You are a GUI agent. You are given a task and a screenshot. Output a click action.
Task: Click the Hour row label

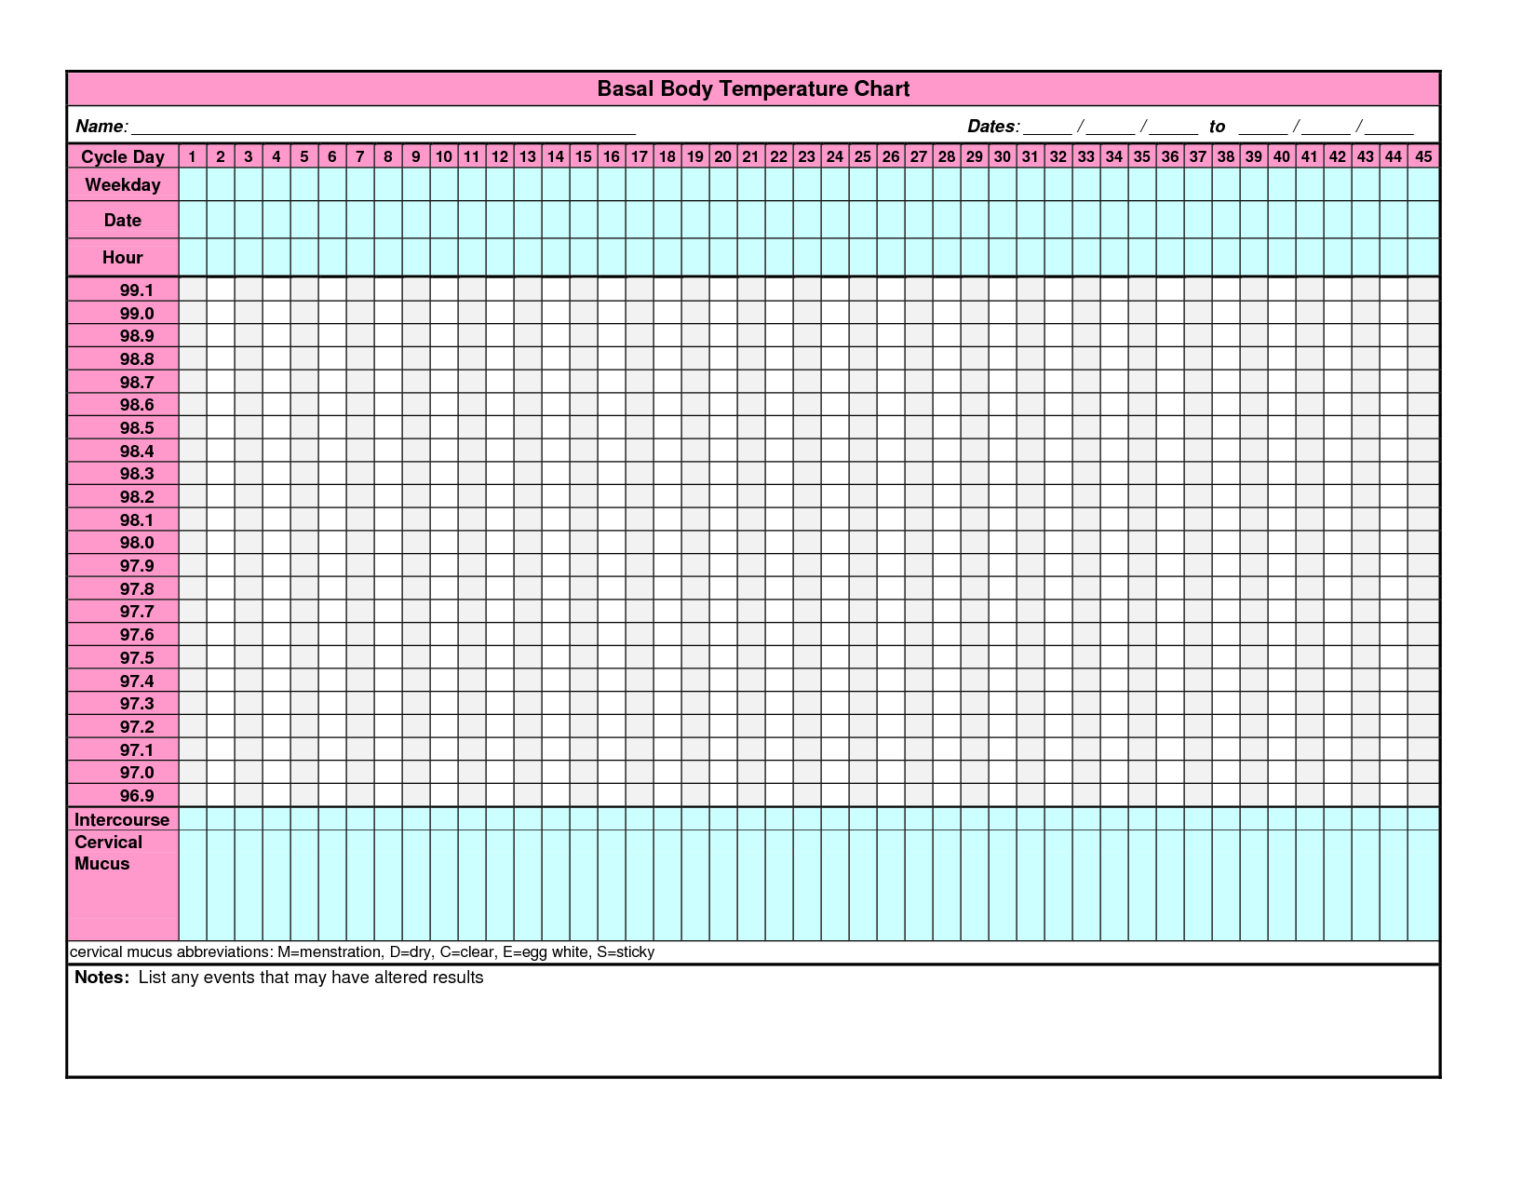point(122,258)
